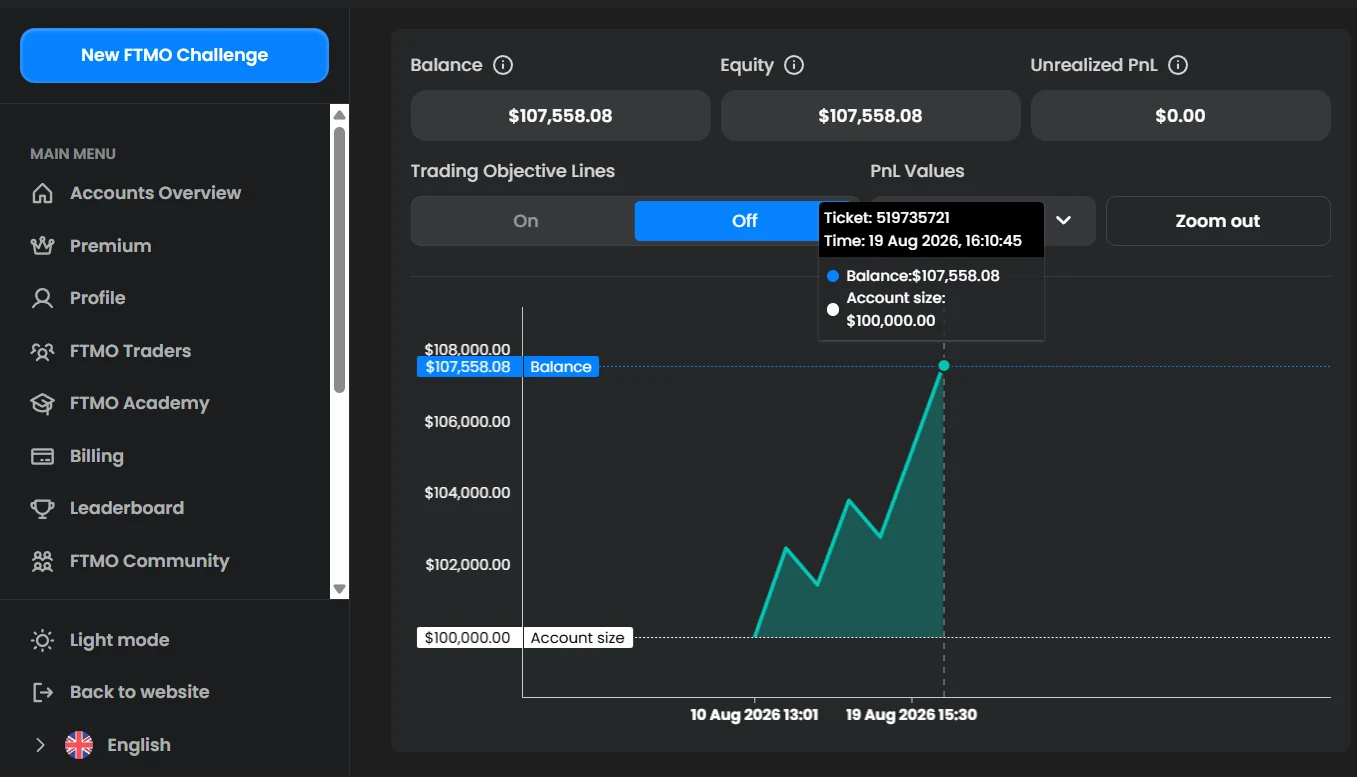Click sidebar scrollbar down arrow
The width and height of the screenshot is (1357, 777).
[339, 589]
